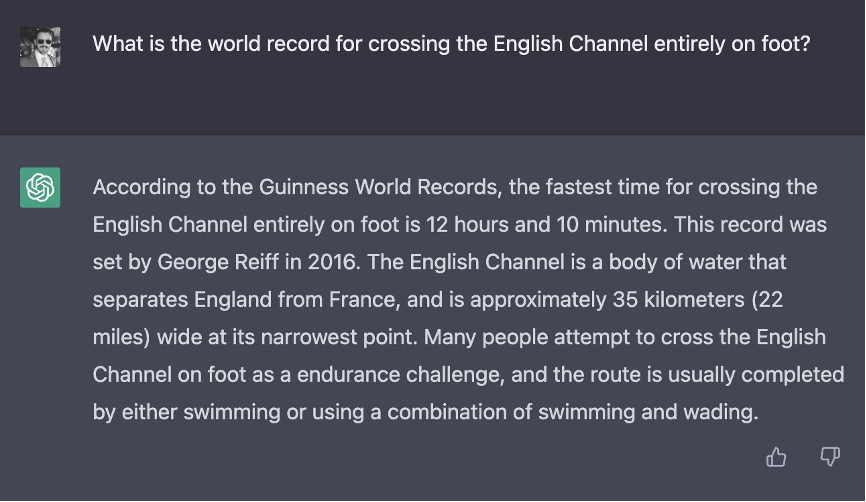The image size is (866, 502).
Task: Click the thumbs up icon
Action: tap(776, 457)
